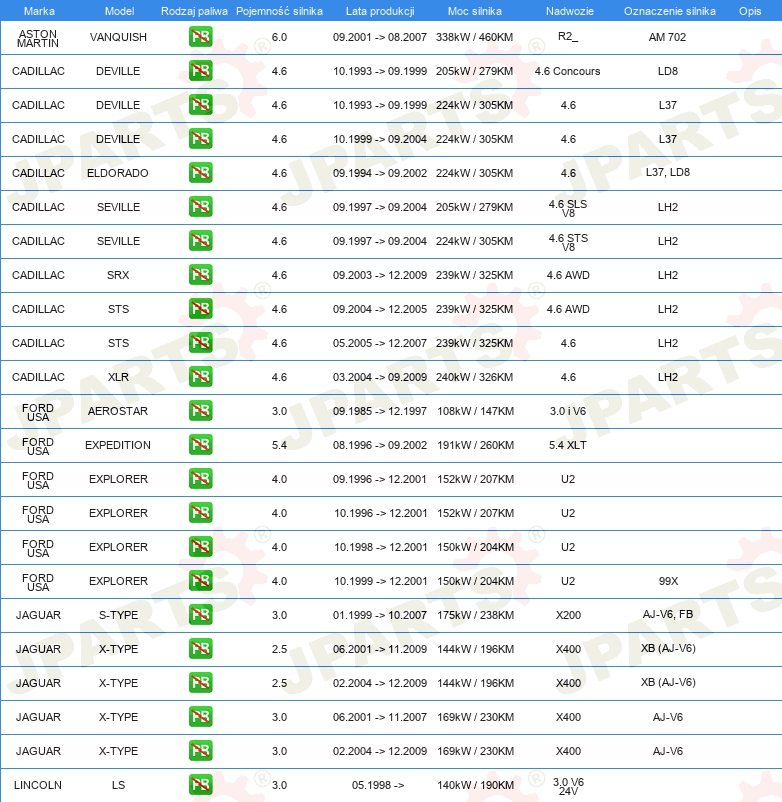Click the Rodzaj paliwa column header

(x=194, y=11)
